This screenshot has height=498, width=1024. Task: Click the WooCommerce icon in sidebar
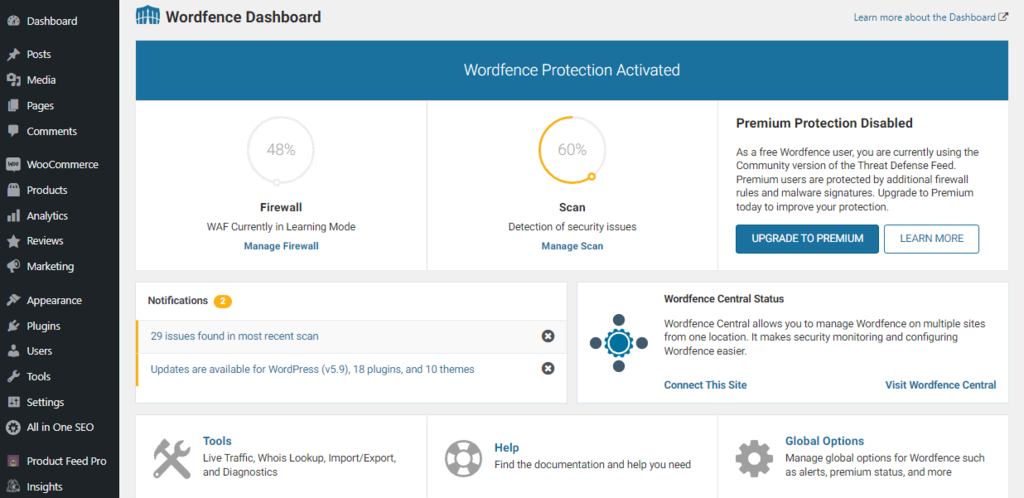[13, 164]
